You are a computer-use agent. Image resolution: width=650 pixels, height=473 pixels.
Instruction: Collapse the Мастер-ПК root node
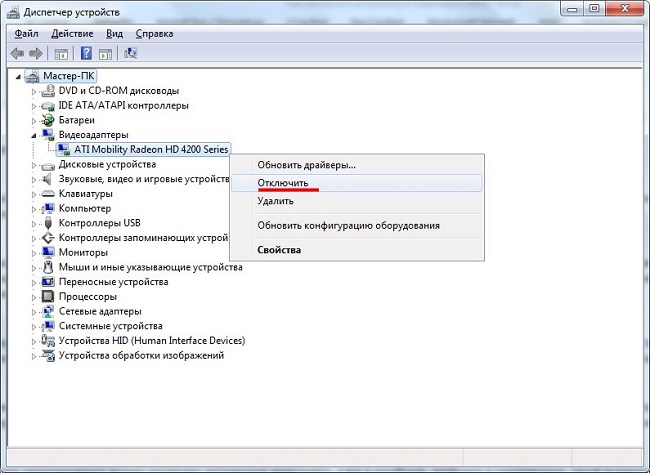tap(18, 77)
